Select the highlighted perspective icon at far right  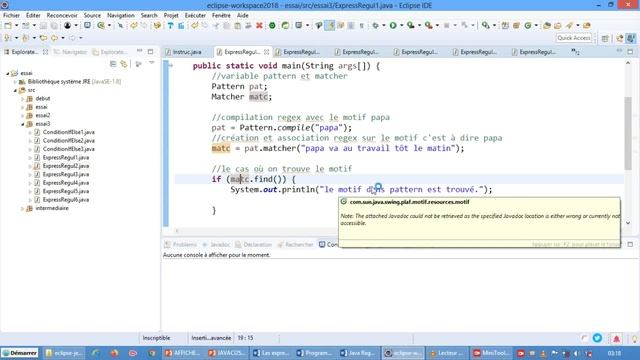tap(631, 38)
